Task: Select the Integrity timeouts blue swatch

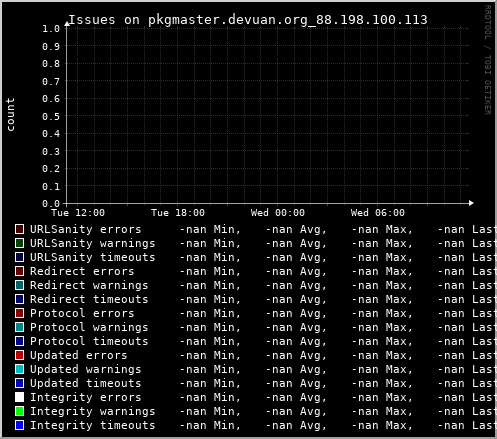Action: click(x=20, y=425)
